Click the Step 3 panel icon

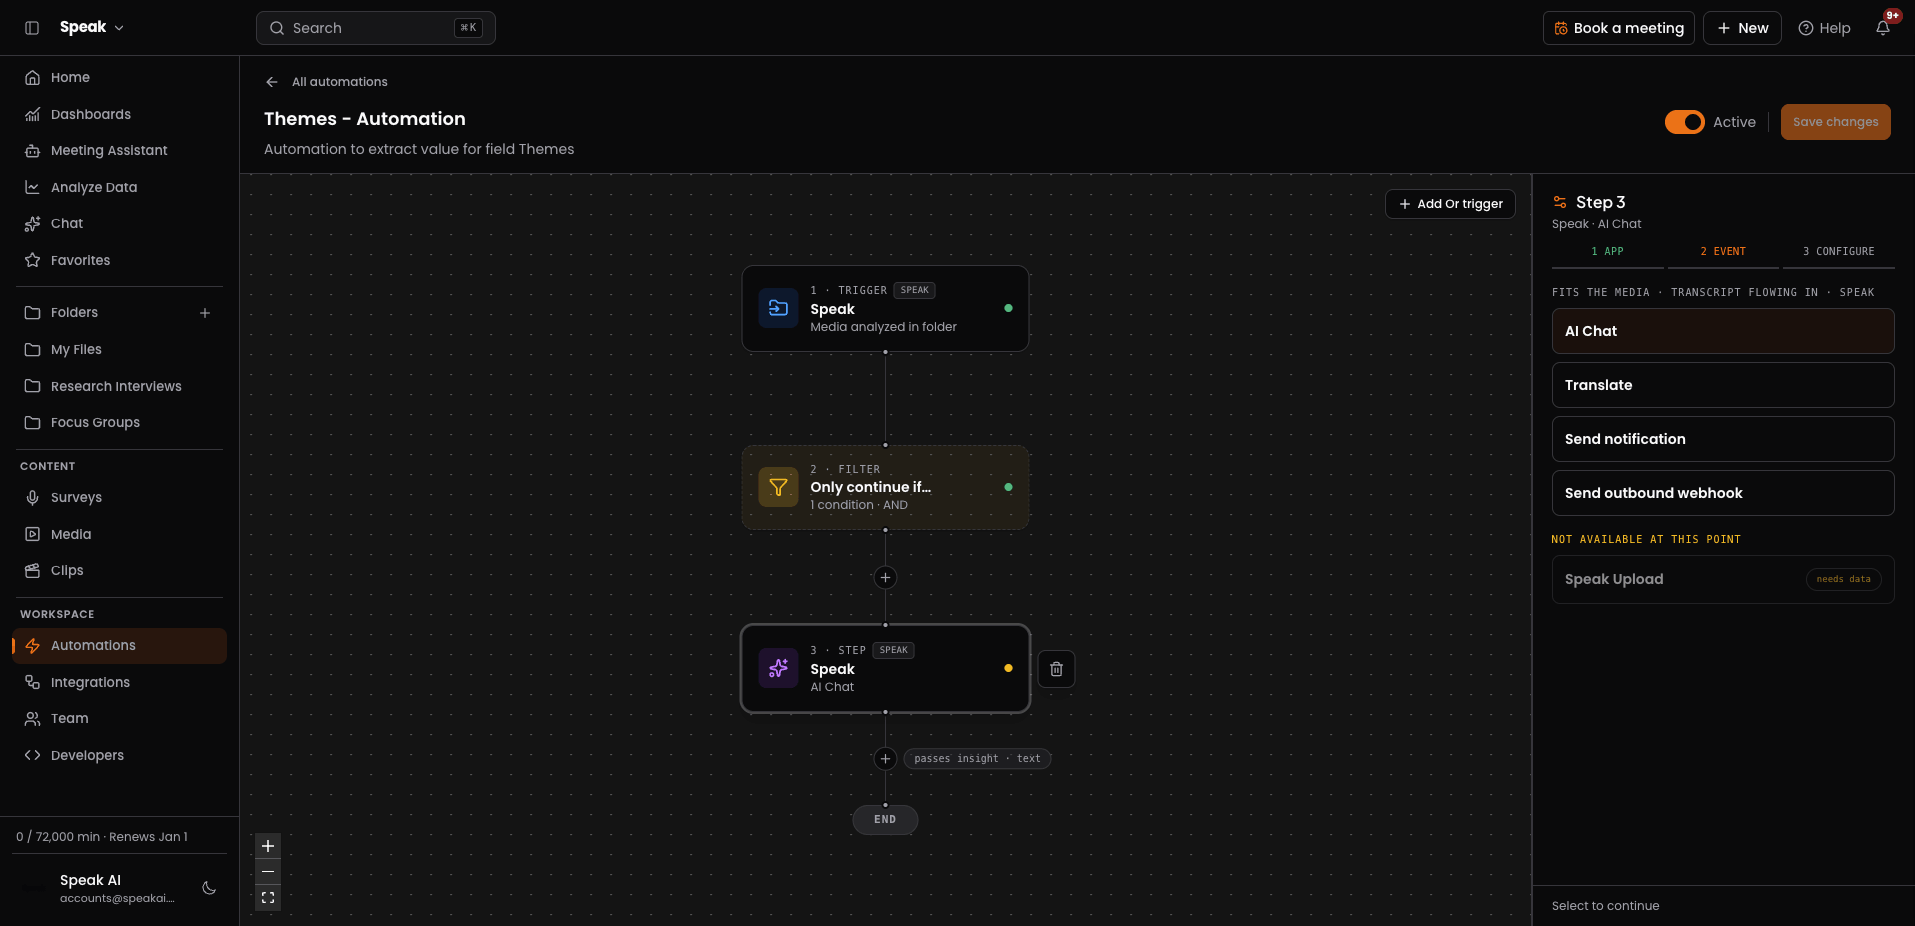(1560, 202)
